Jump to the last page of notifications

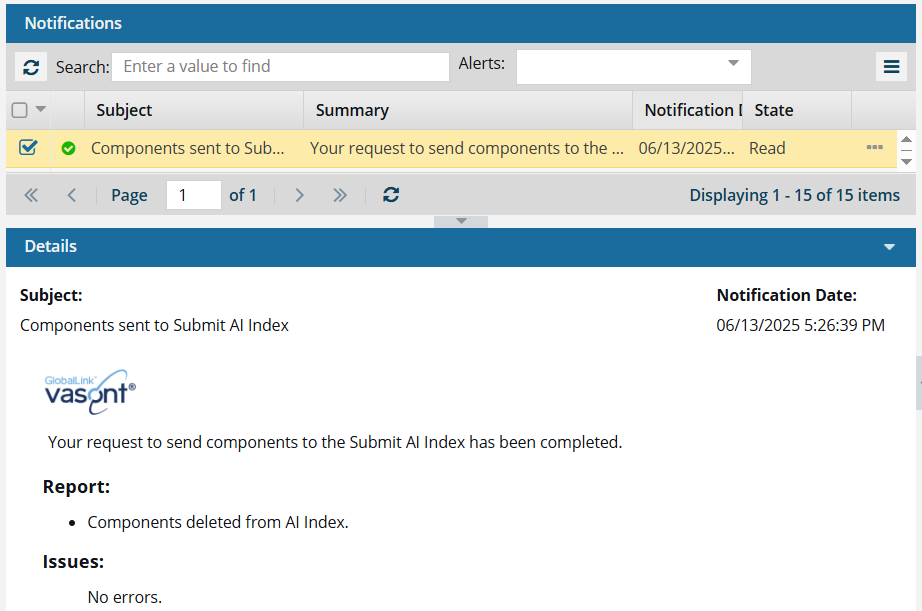pos(340,195)
